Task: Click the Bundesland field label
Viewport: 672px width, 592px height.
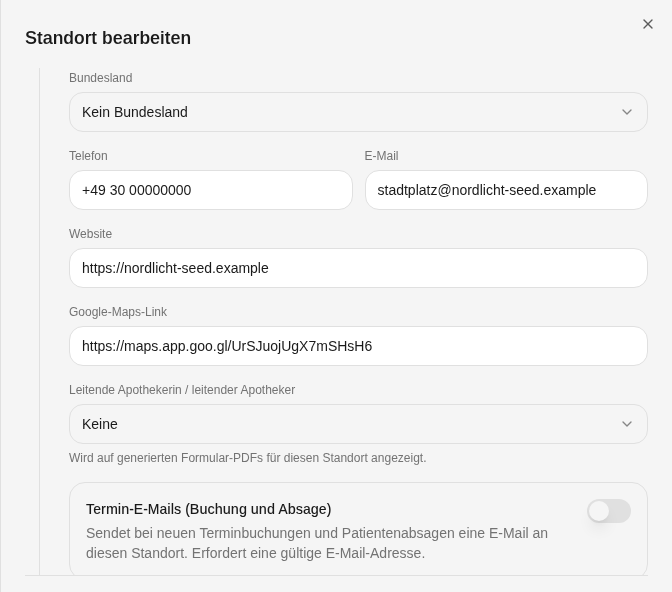Action: coord(101,78)
